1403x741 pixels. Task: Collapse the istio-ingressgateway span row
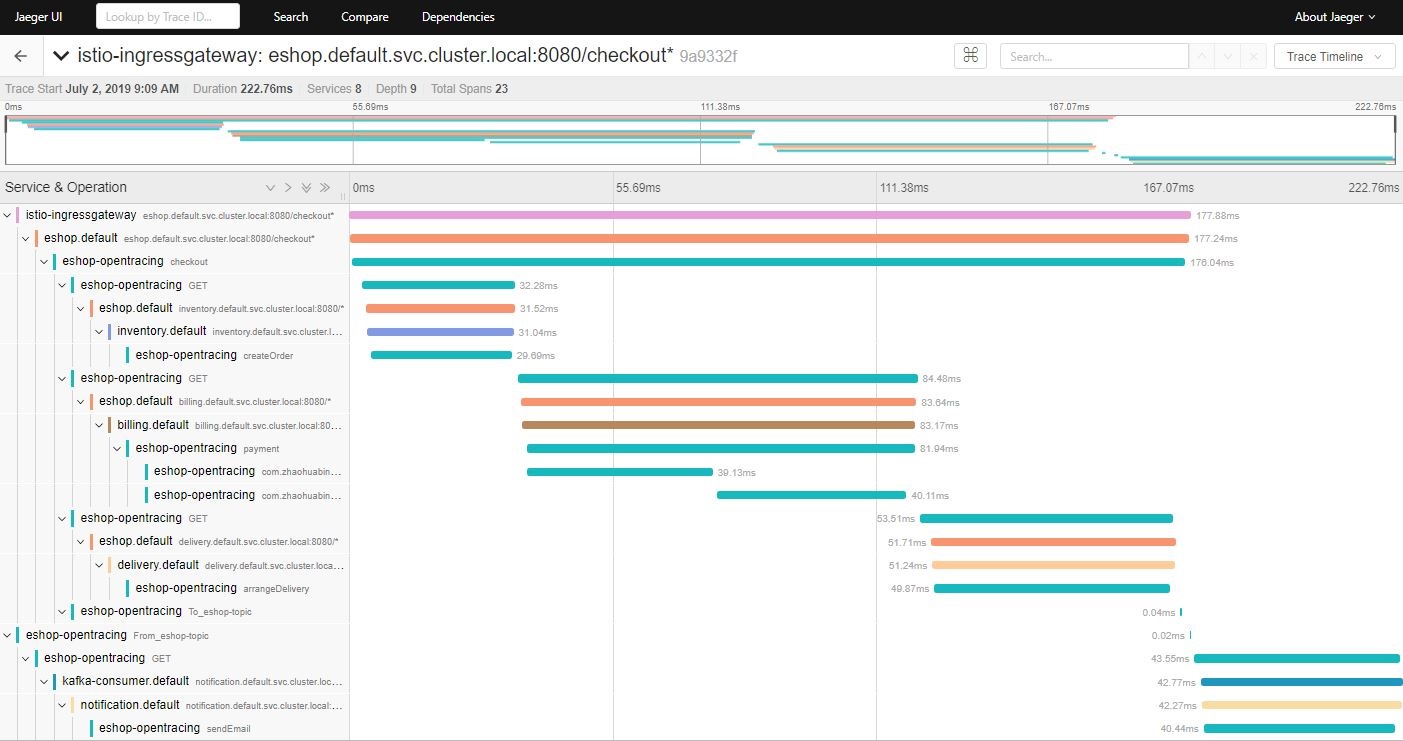[x=8, y=215]
